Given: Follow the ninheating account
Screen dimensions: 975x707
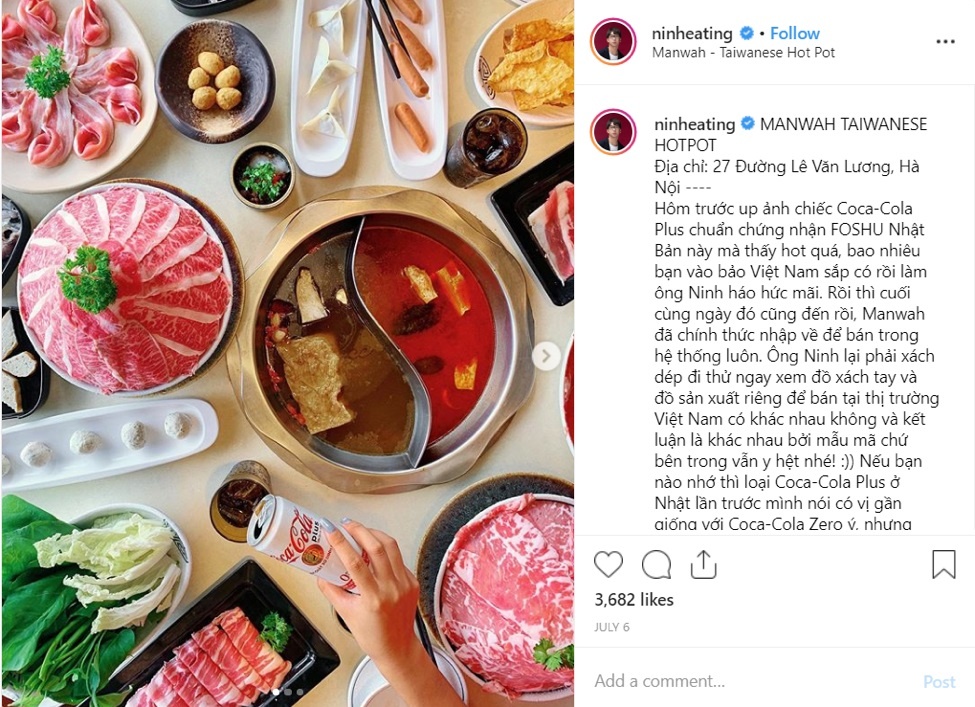Looking at the screenshot, I should [795, 33].
